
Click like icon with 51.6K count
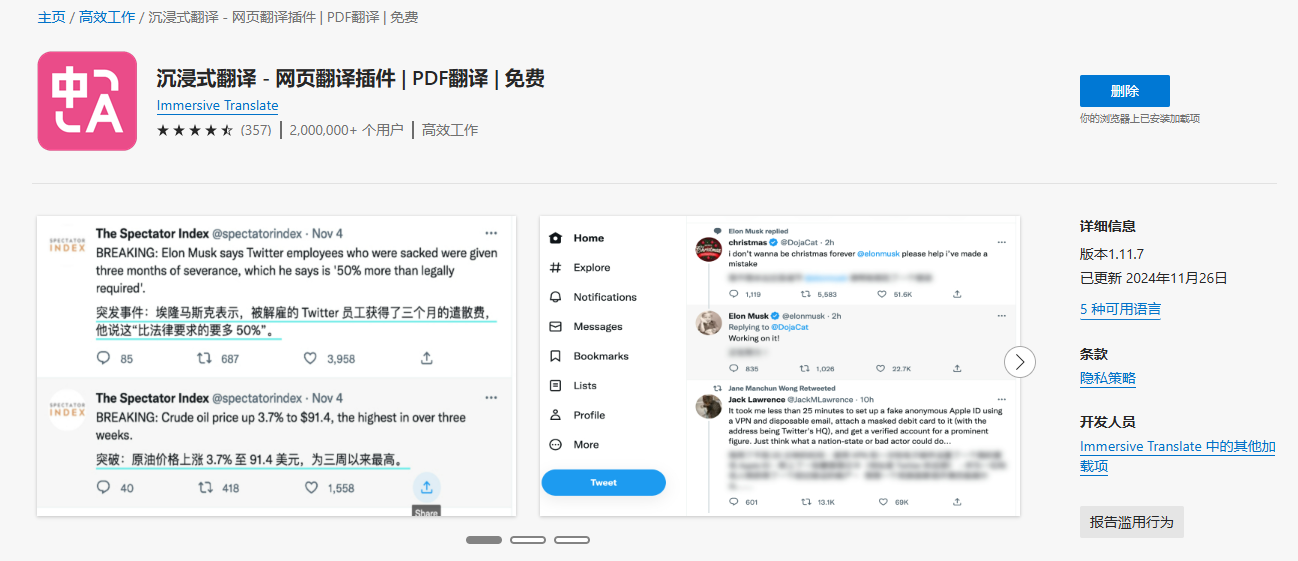click(881, 294)
